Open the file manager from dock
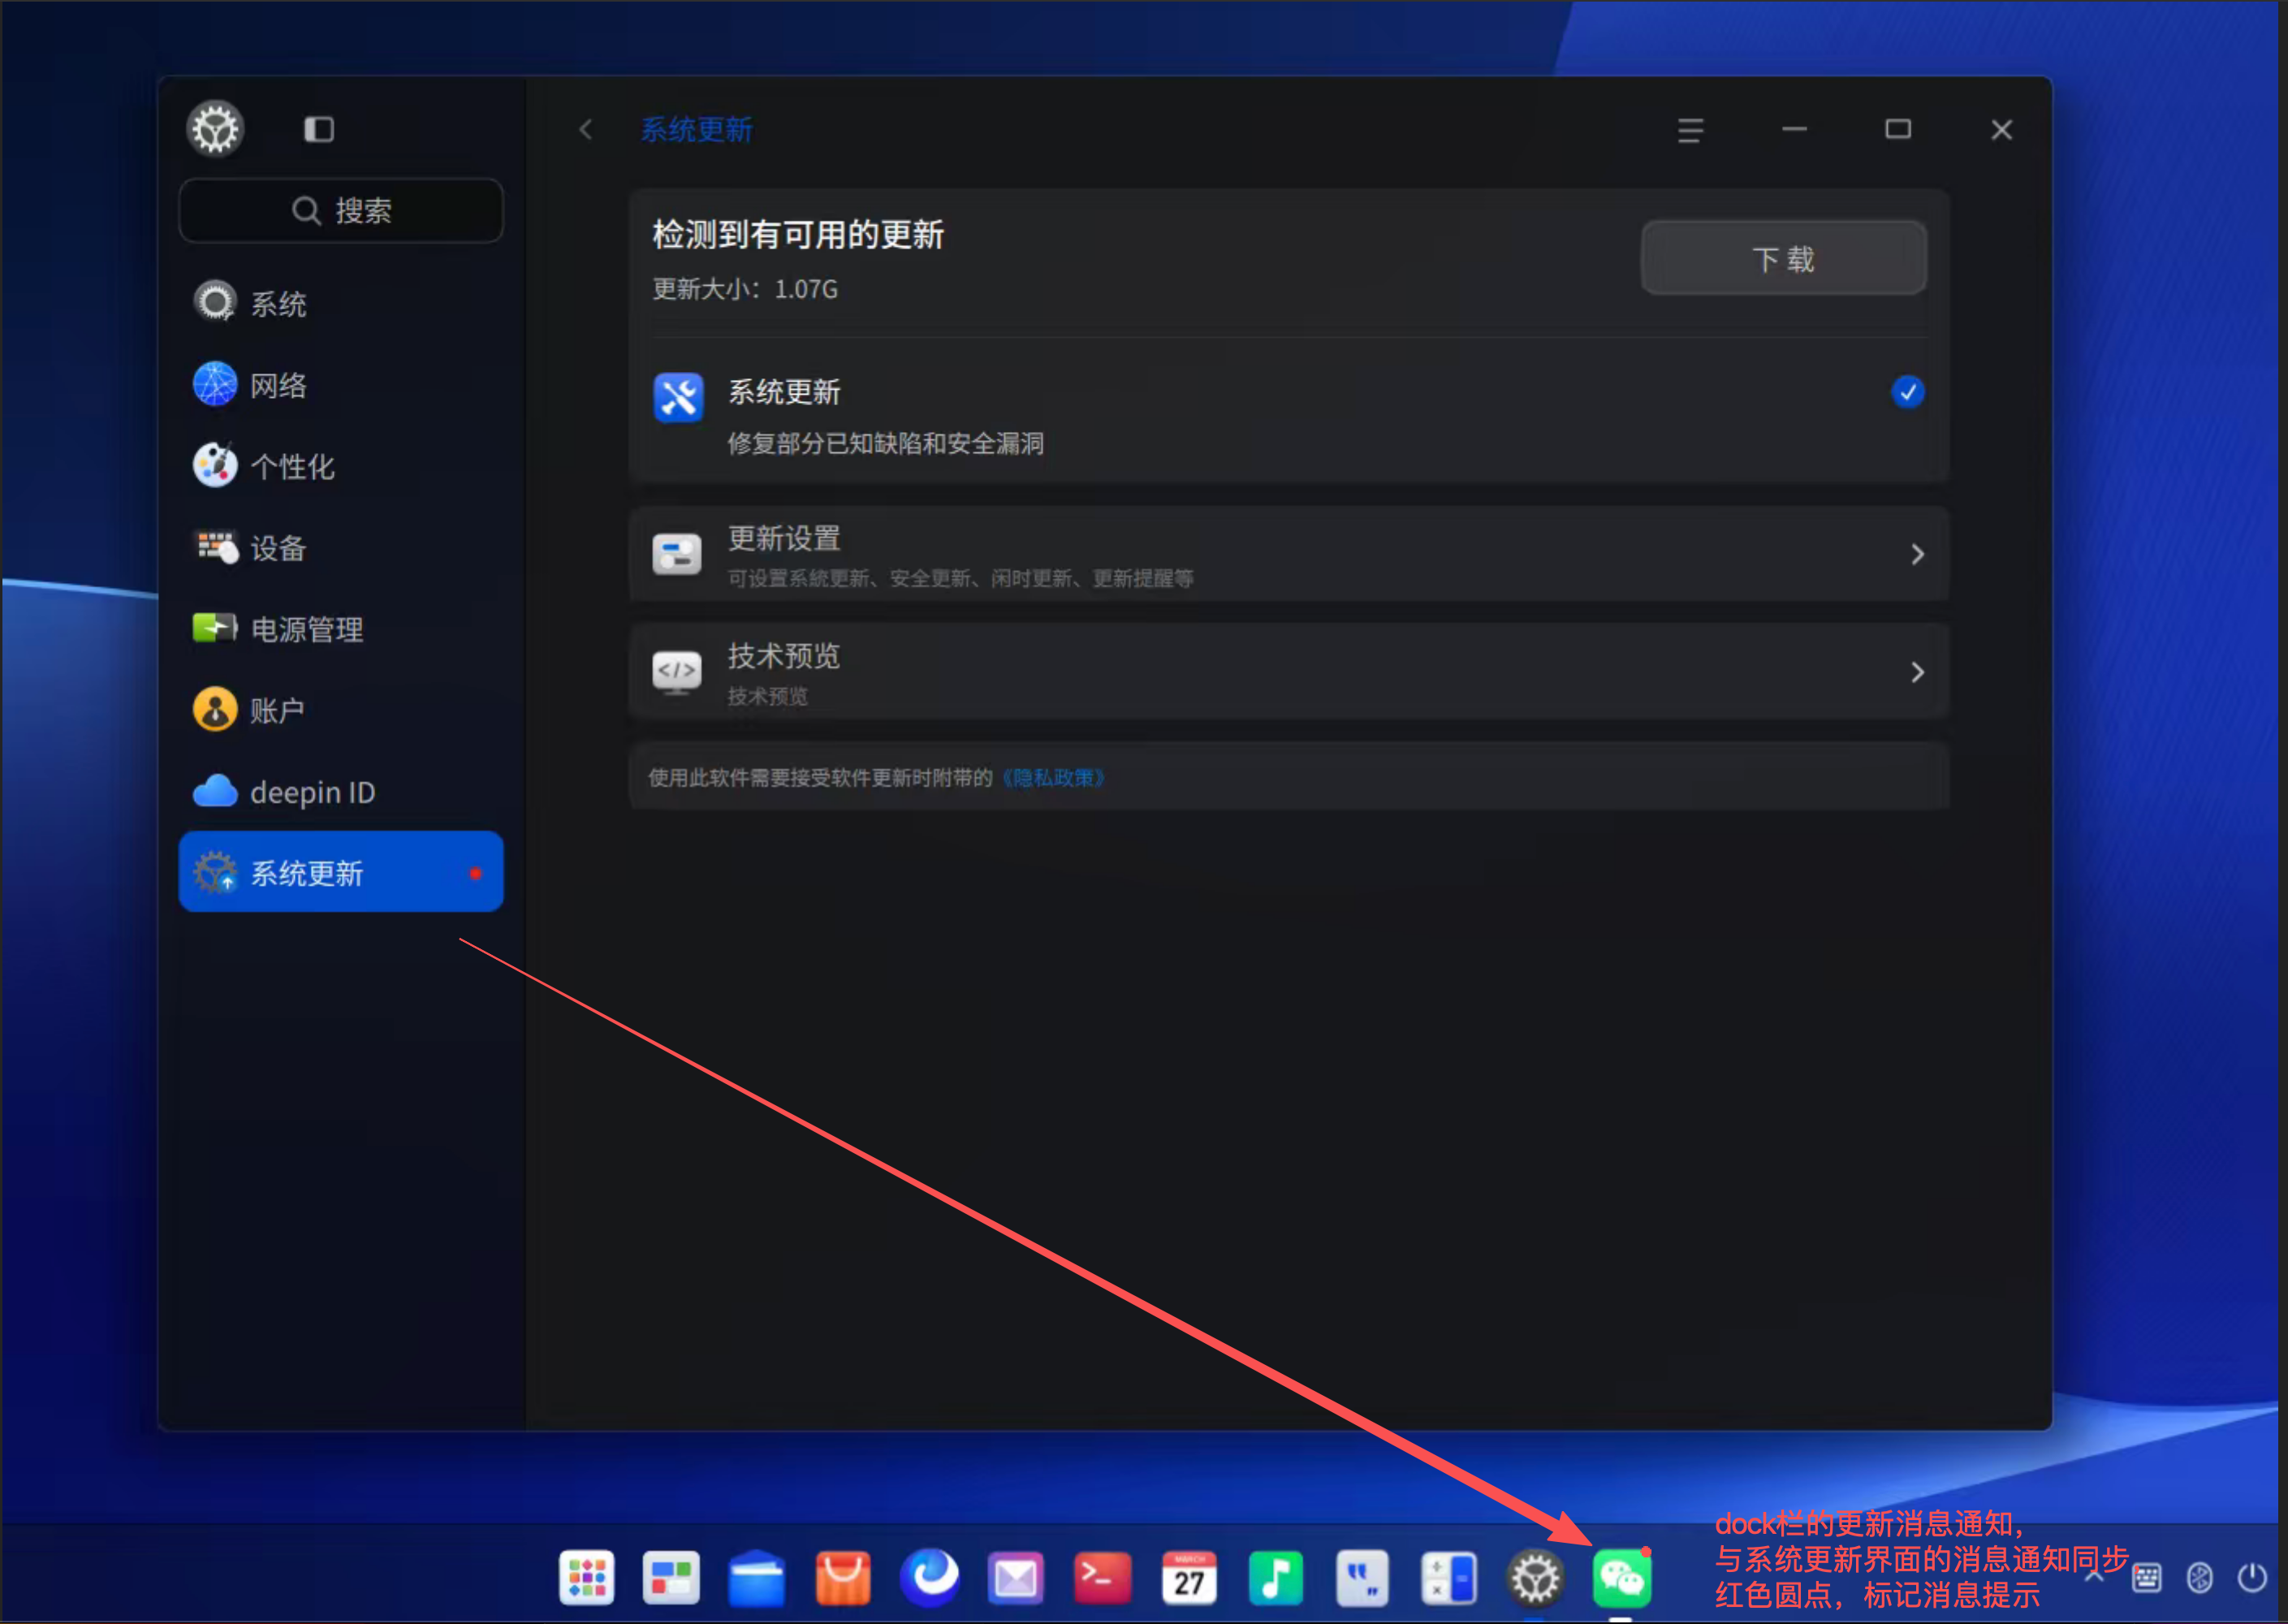Screen dimensions: 2288x1624 (x=757, y=1578)
